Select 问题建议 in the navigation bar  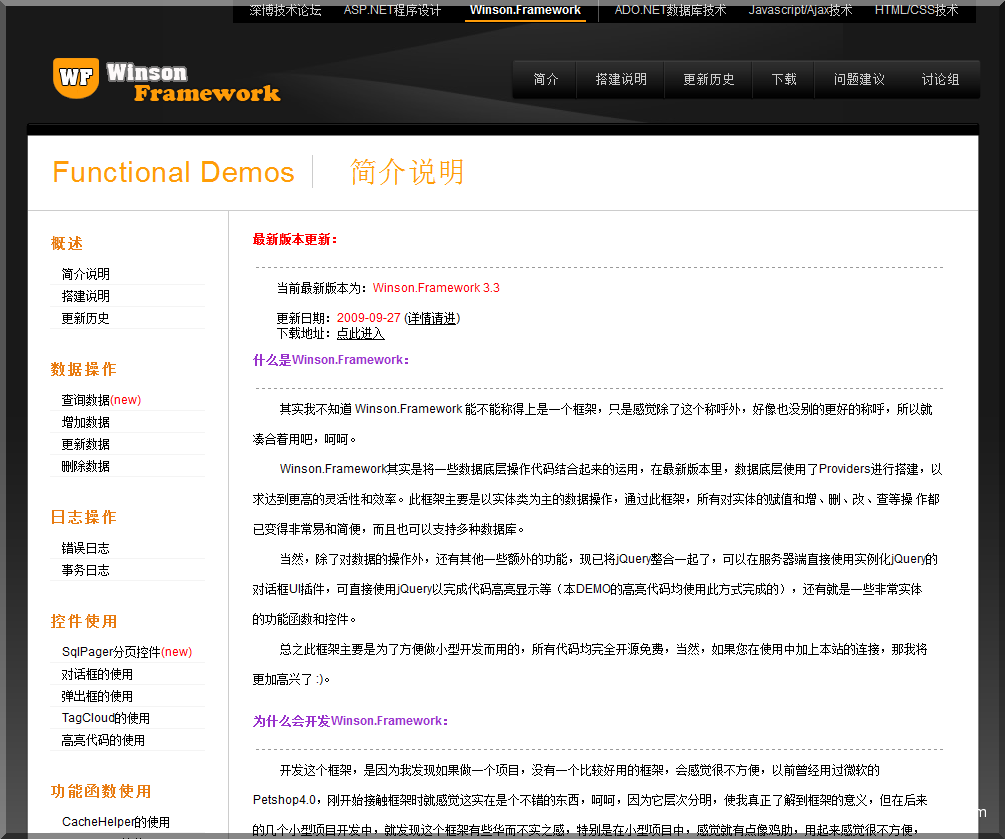coord(859,80)
